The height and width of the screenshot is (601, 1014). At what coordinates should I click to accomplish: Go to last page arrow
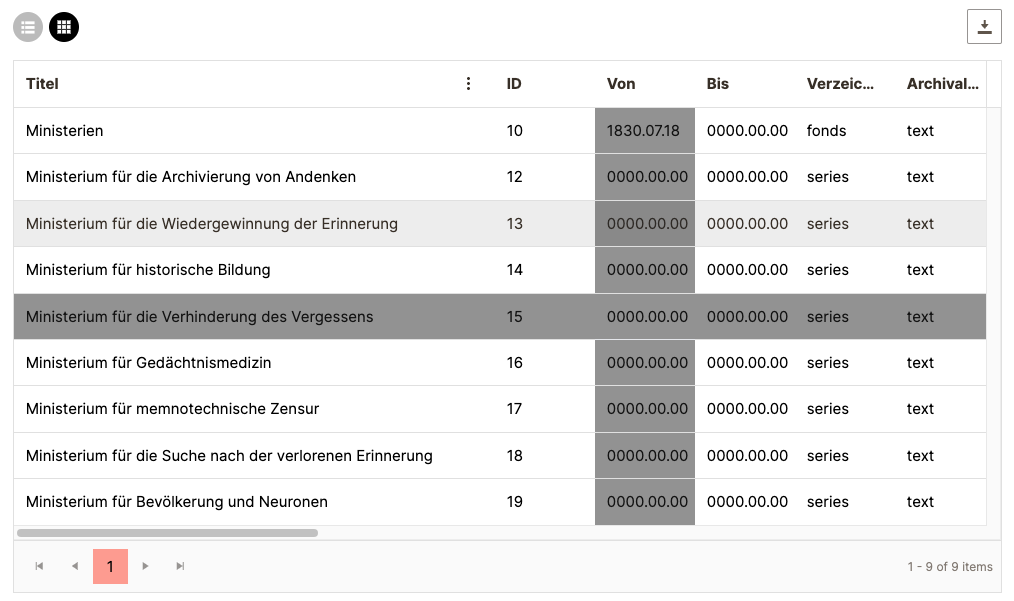click(180, 566)
